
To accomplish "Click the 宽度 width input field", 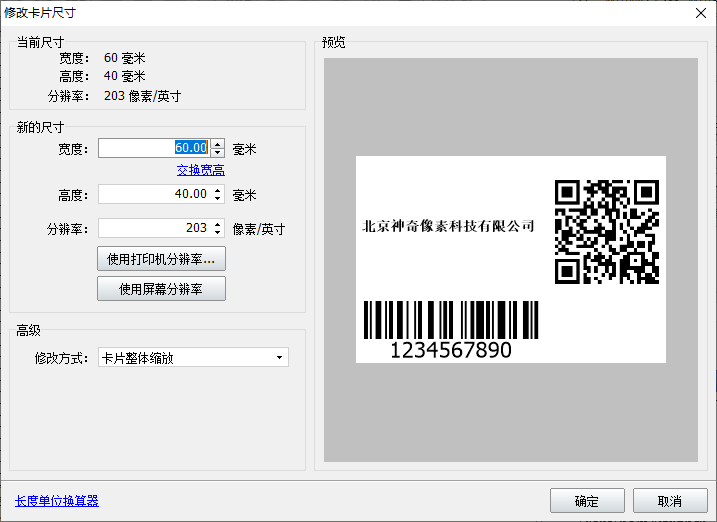I will tap(155, 148).
